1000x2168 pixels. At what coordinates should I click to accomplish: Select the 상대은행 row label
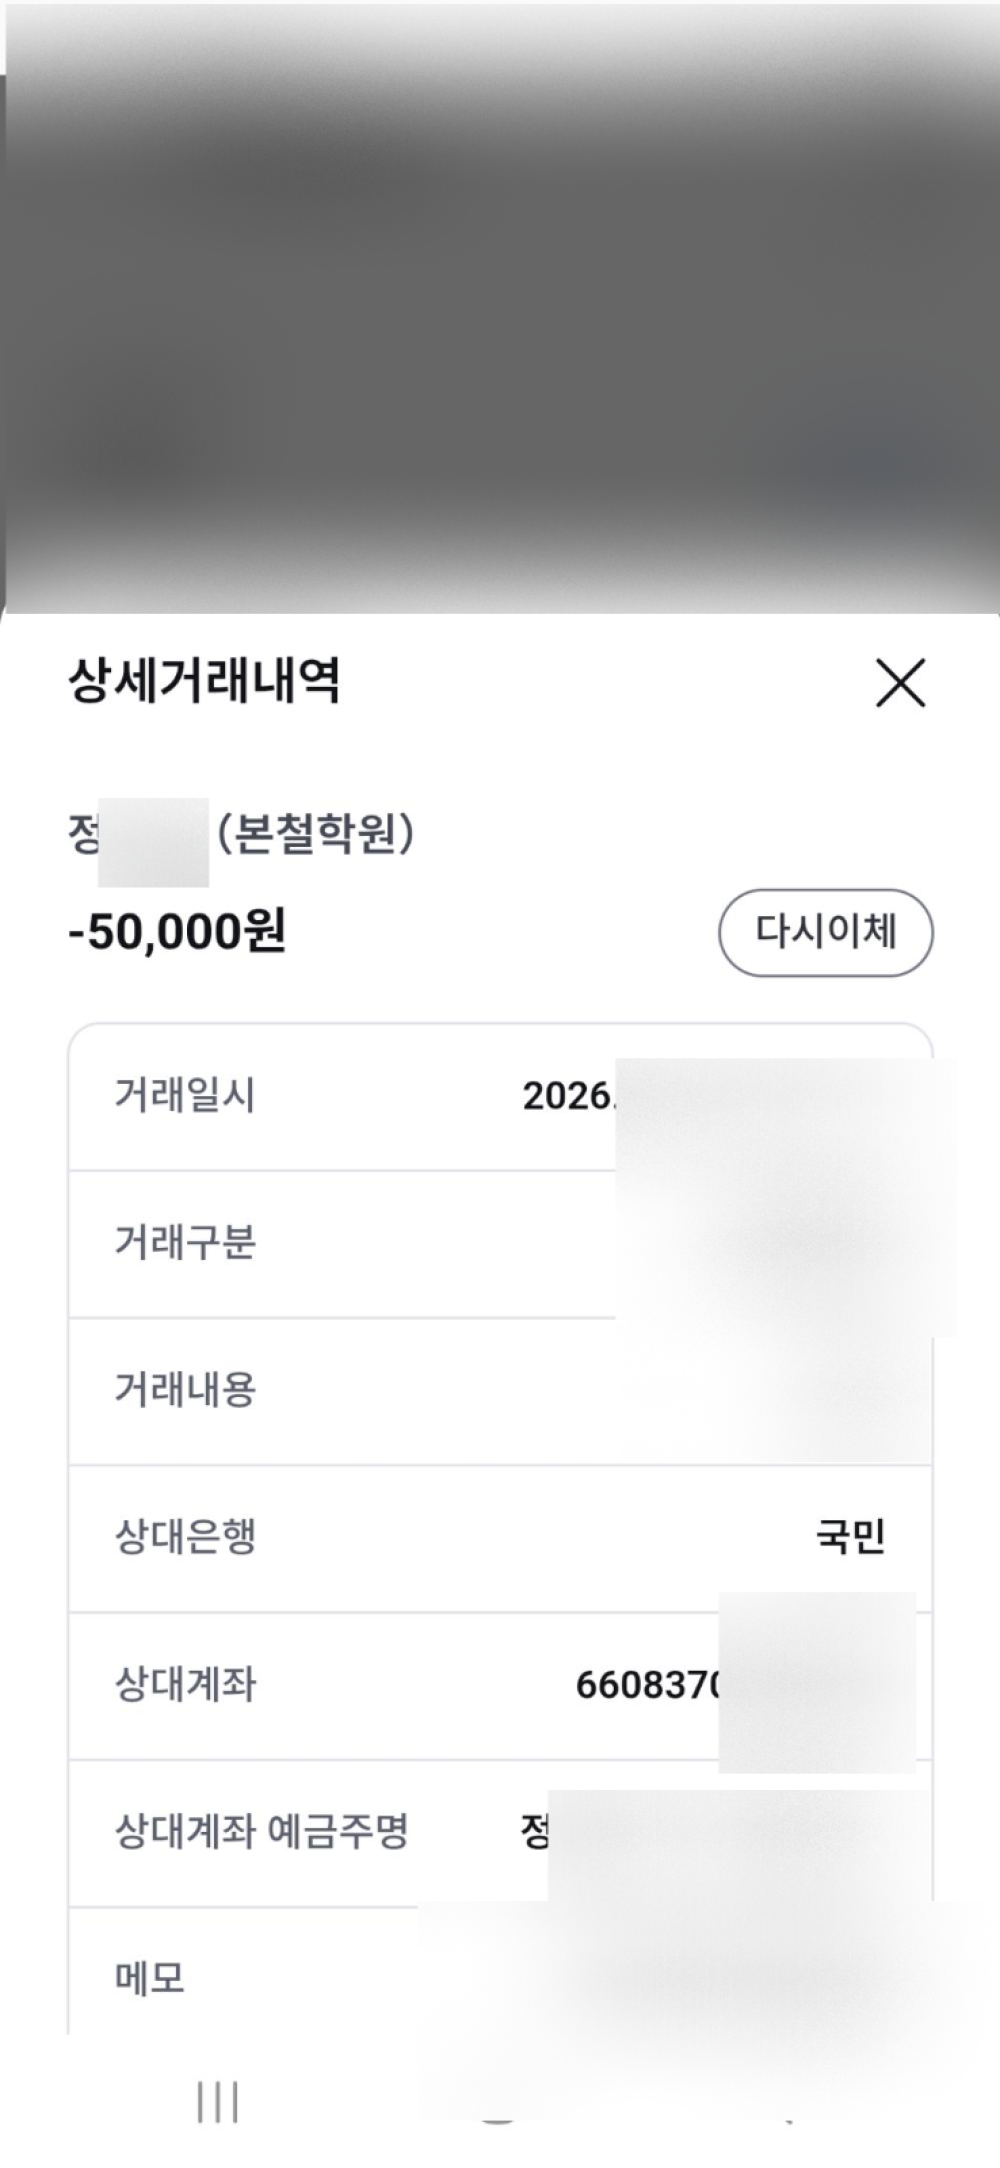pyautogui.click(x=185, y=1537)
